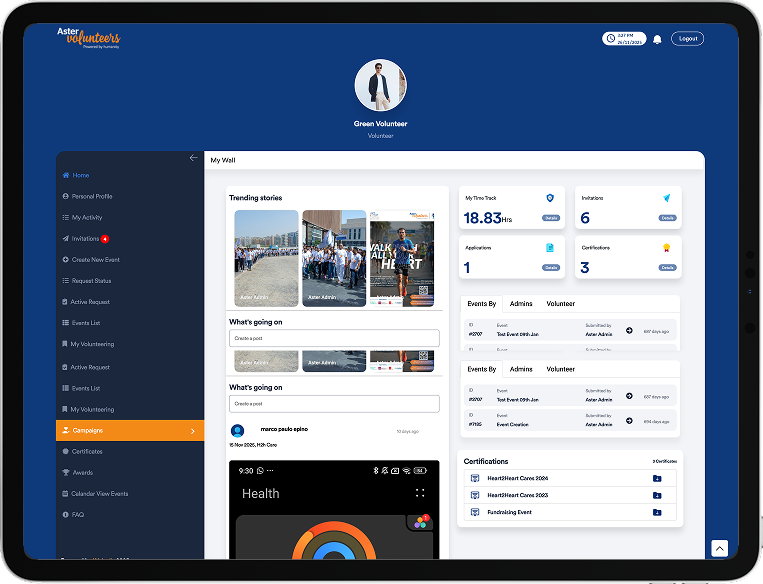Download the Fundraising Event certificate
This screenshot has height=584, width=763.
[x=657, y=512]
